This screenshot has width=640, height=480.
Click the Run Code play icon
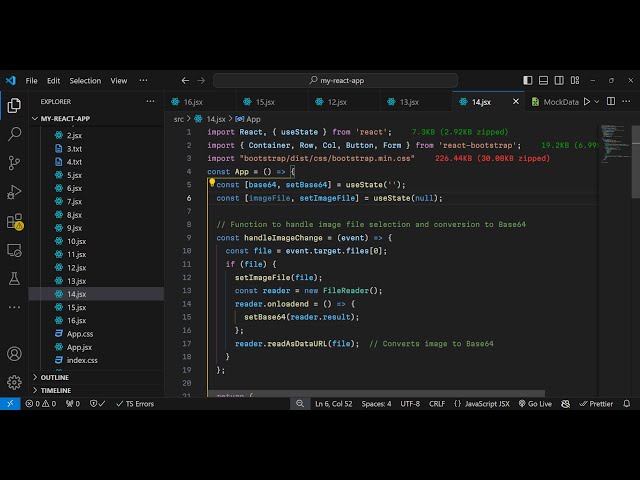[587, 101]
